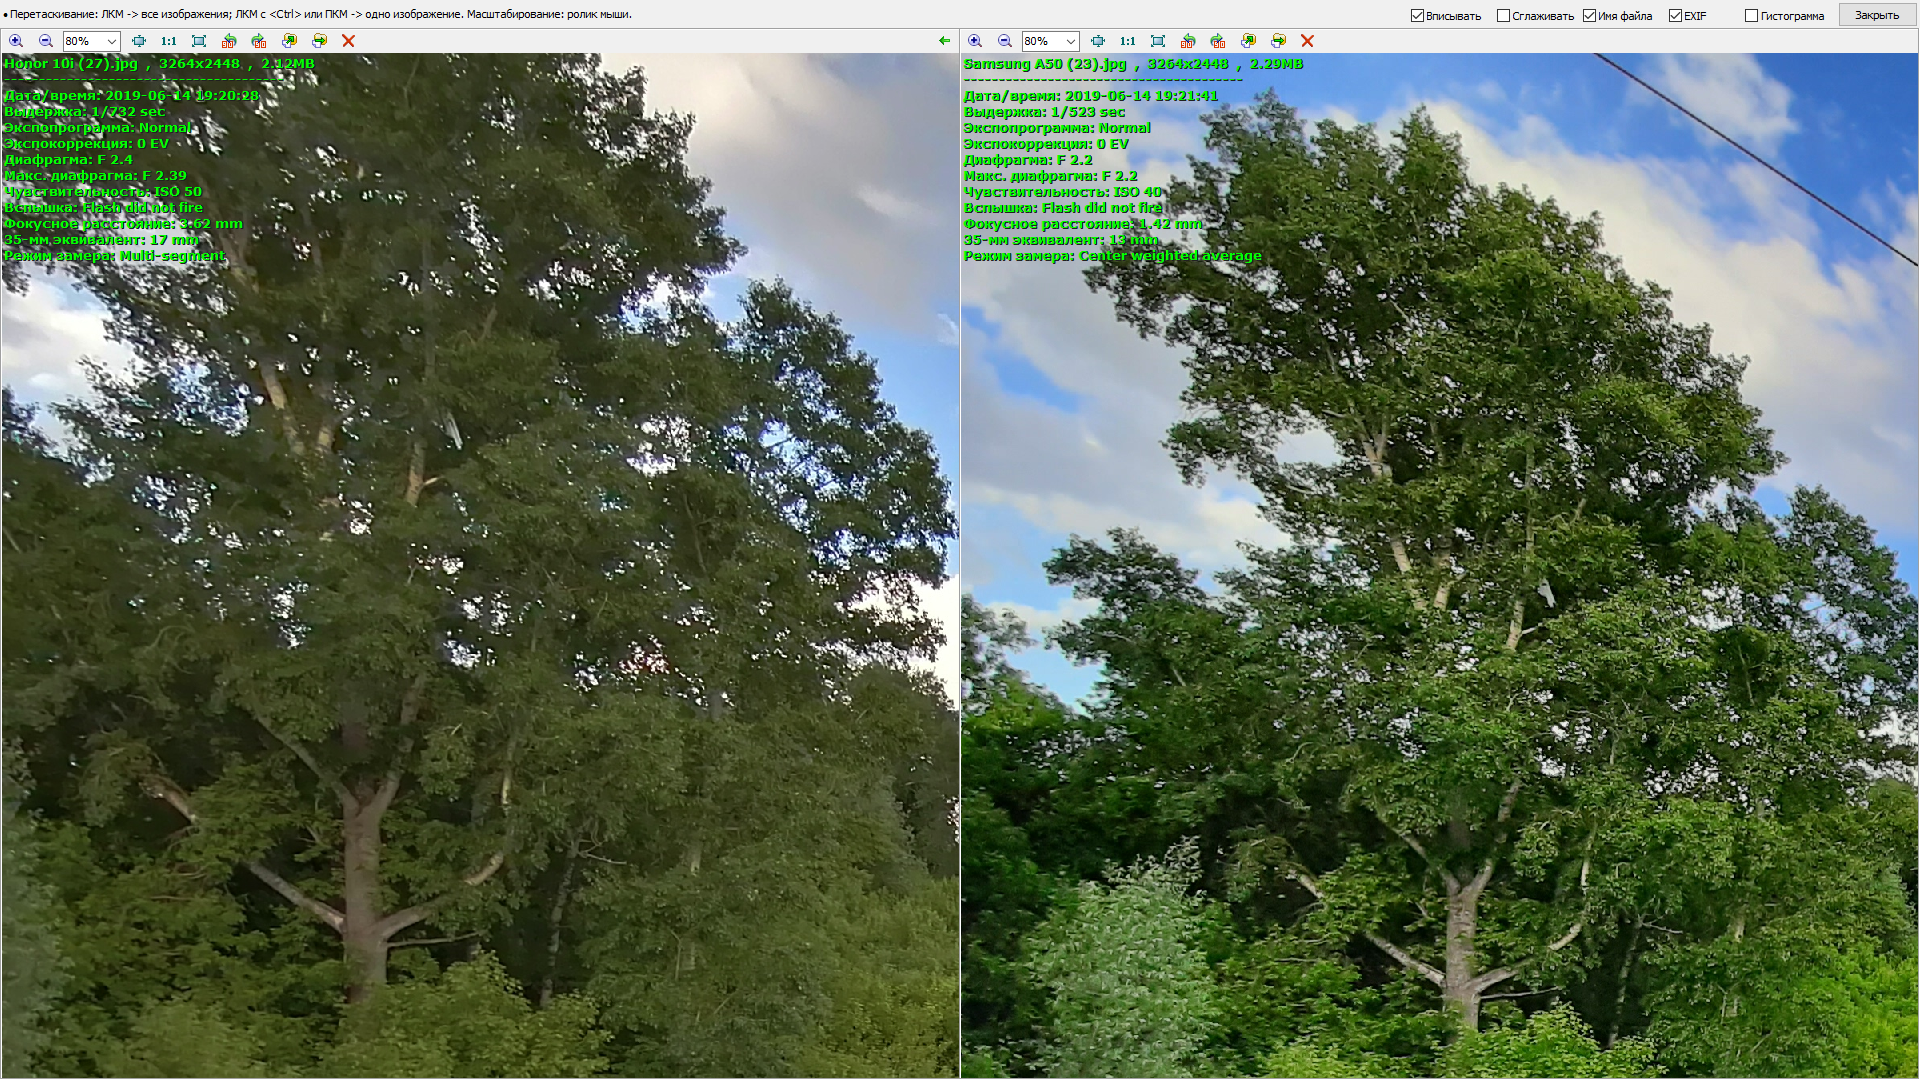Copy left image to folder icon
Image resolution: width=1920 pixels, height=1080 pixels.
[x=289, y=41]
